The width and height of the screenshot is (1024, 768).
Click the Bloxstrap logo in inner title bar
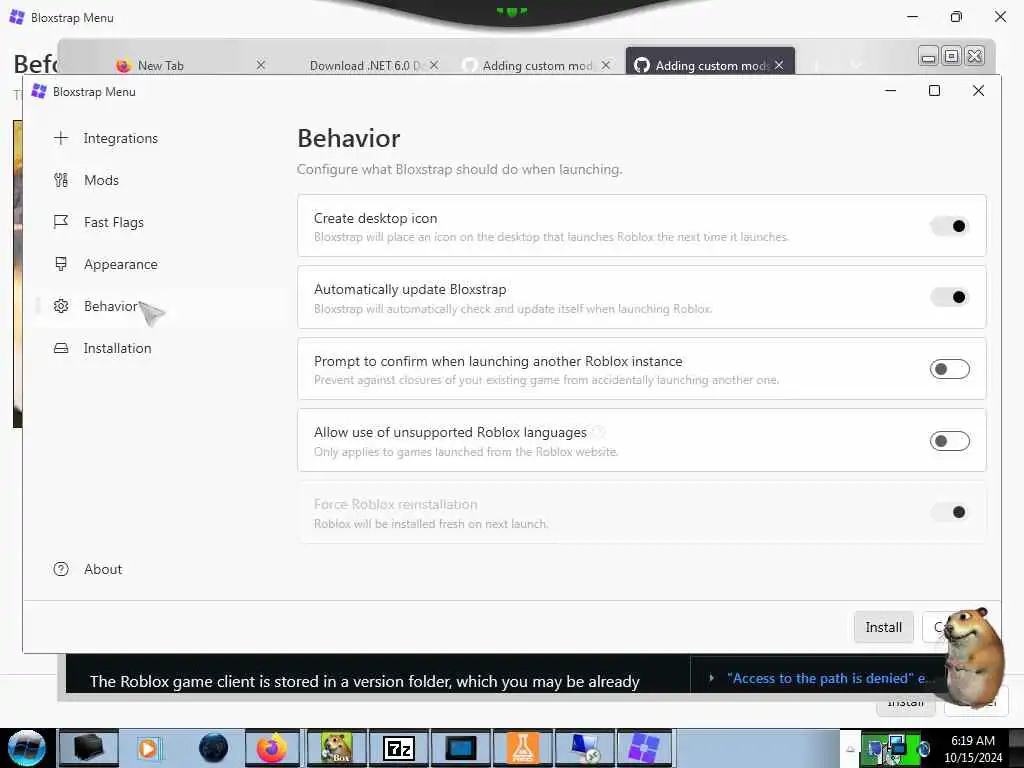coord(39,91)
